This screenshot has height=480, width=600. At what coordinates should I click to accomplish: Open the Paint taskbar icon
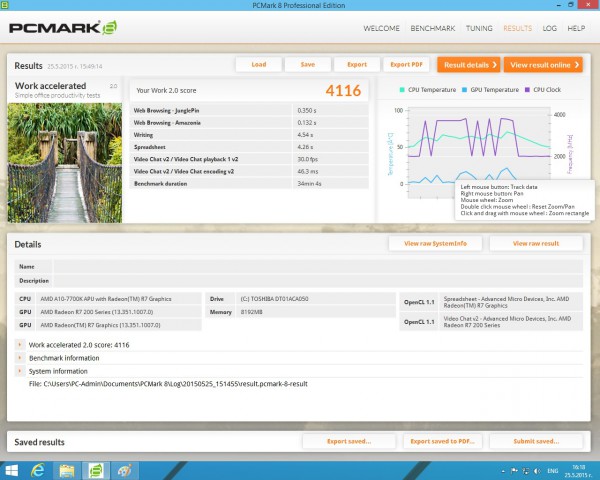(x=125, y=471)
